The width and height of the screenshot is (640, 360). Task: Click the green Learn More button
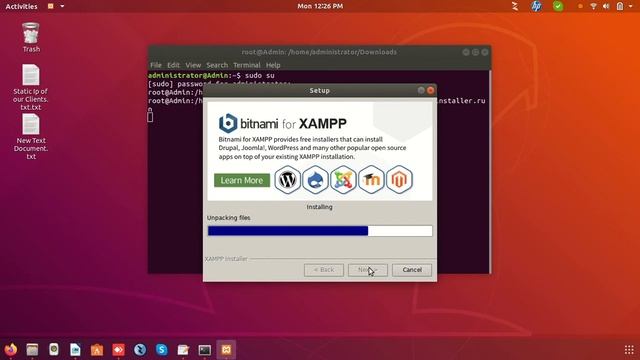(x=242, y=180)
